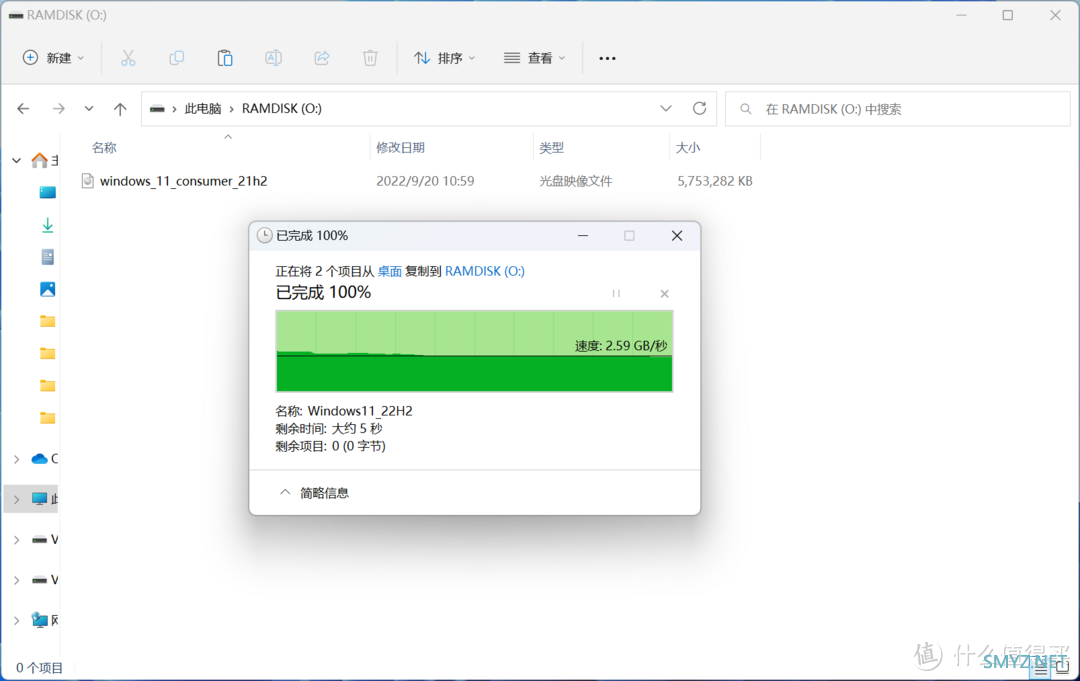Go back with the back arrow

click(23, 109)
